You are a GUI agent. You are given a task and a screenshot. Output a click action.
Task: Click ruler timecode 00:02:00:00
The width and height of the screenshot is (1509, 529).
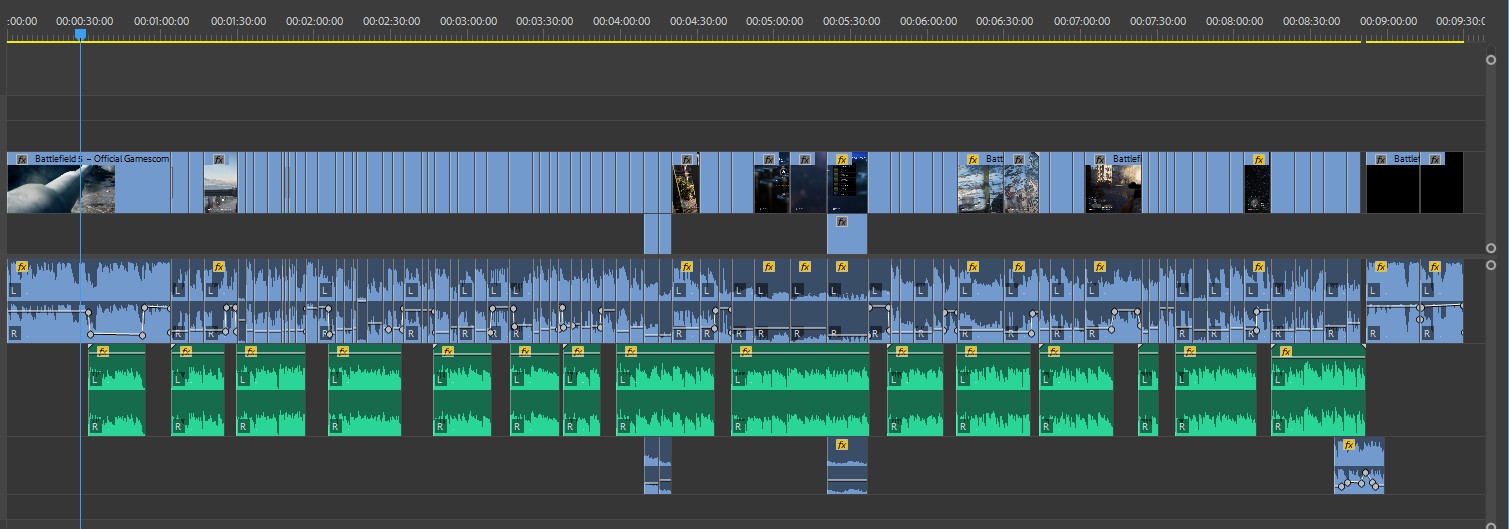314,21
